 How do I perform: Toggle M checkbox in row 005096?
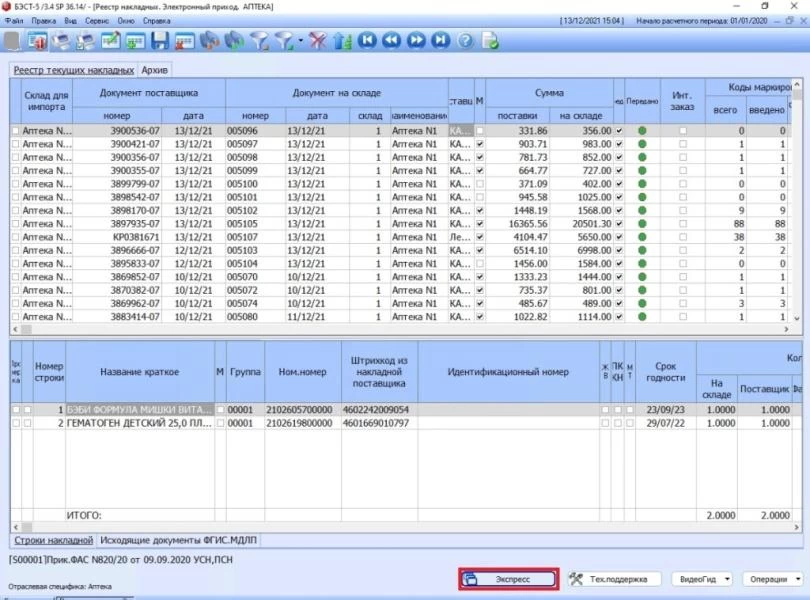pos(480,131)
